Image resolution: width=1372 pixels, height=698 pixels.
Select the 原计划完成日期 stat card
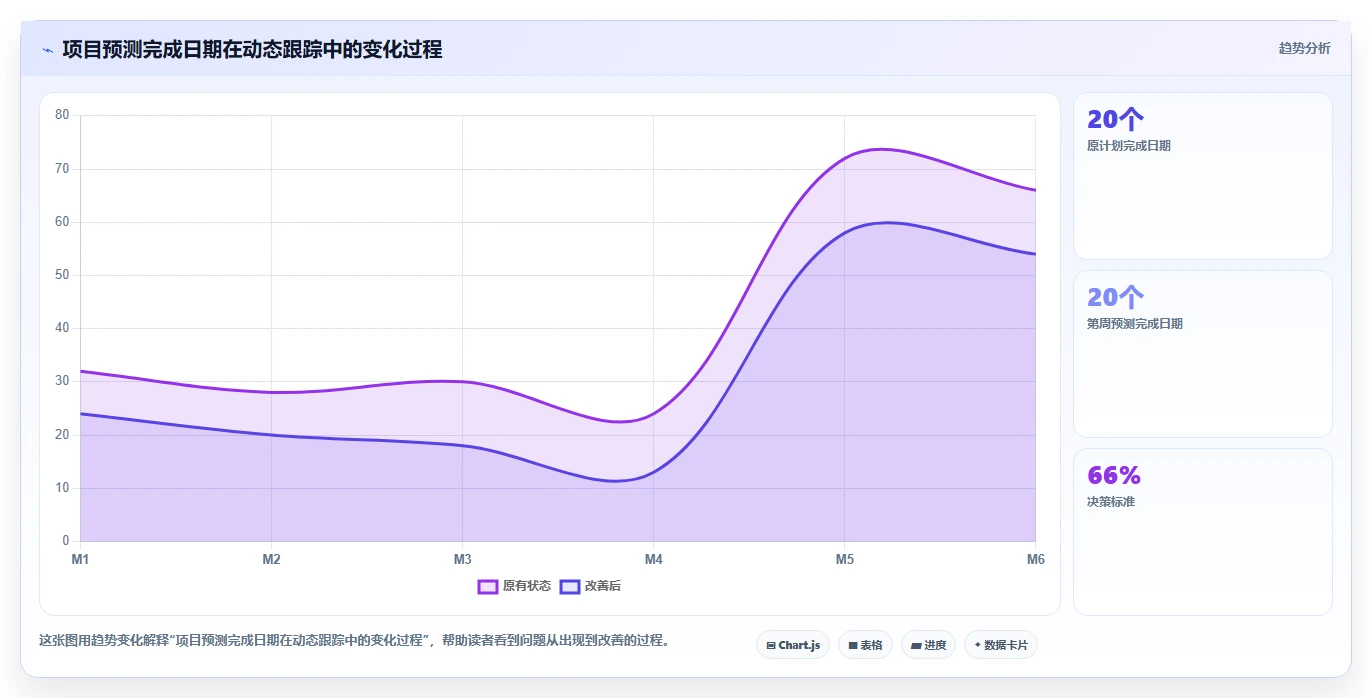tap(1202, 176)
